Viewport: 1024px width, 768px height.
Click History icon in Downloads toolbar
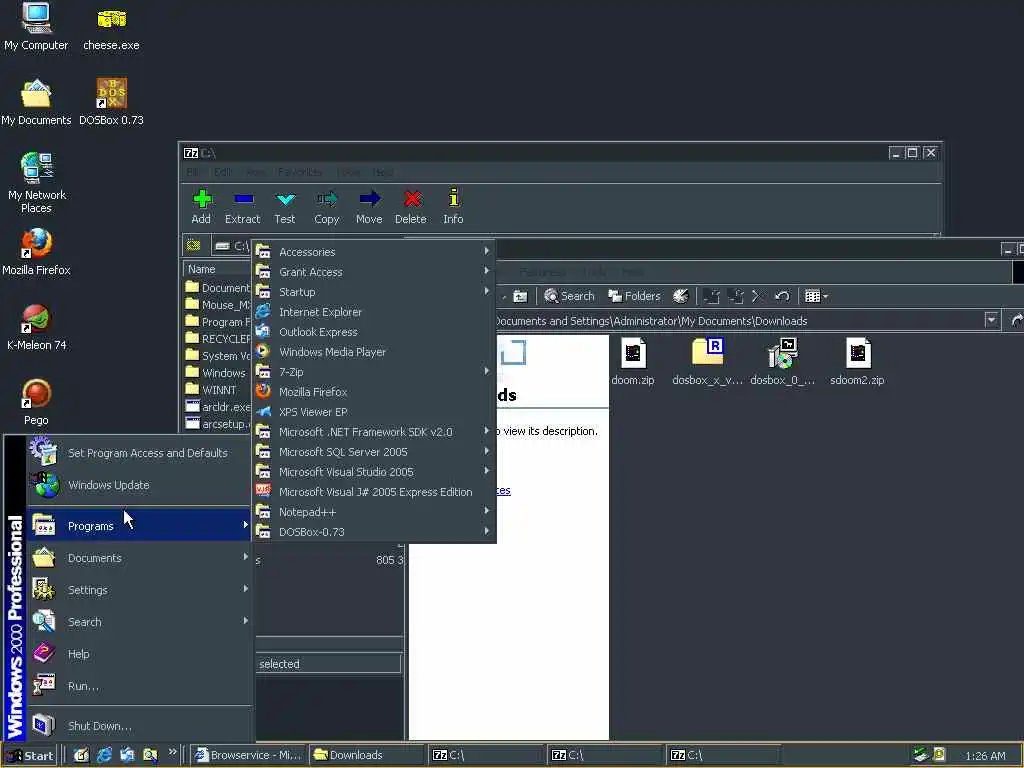coord(680,296)
